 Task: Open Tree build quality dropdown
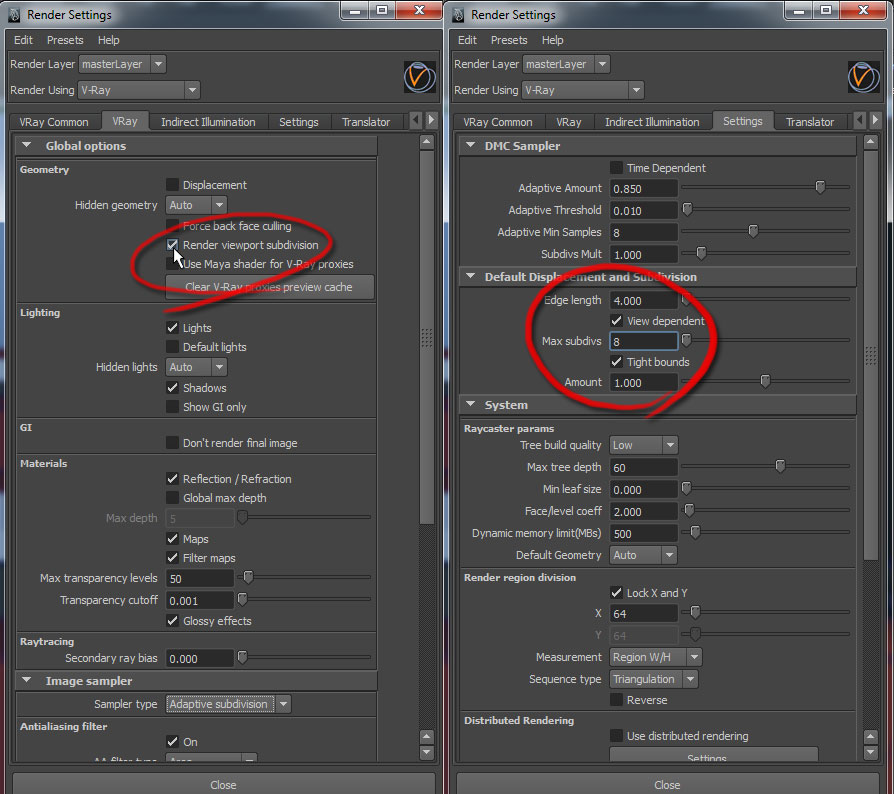[x=643, y=445]
